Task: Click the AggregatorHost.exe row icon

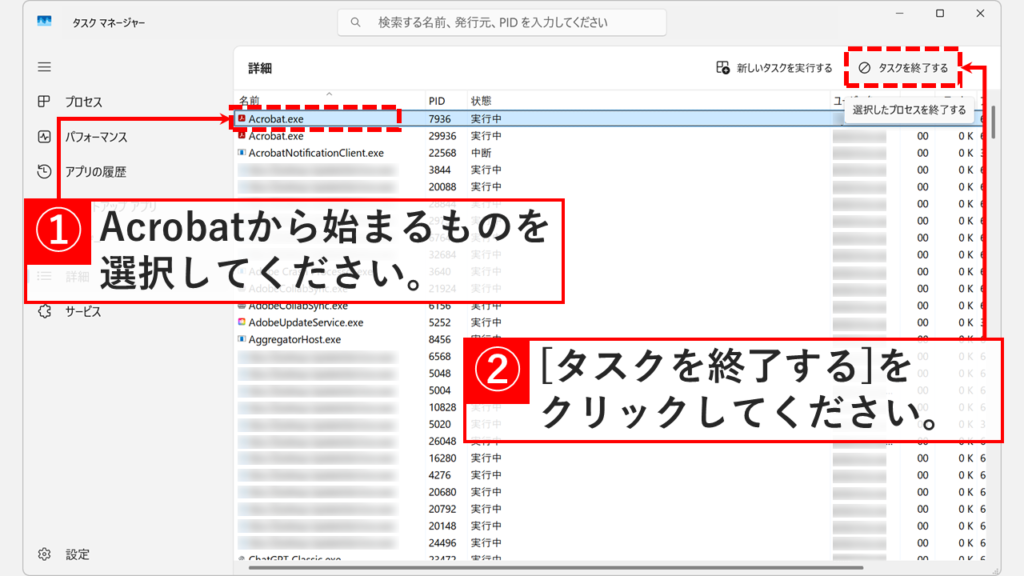Action: click(242, 339)
